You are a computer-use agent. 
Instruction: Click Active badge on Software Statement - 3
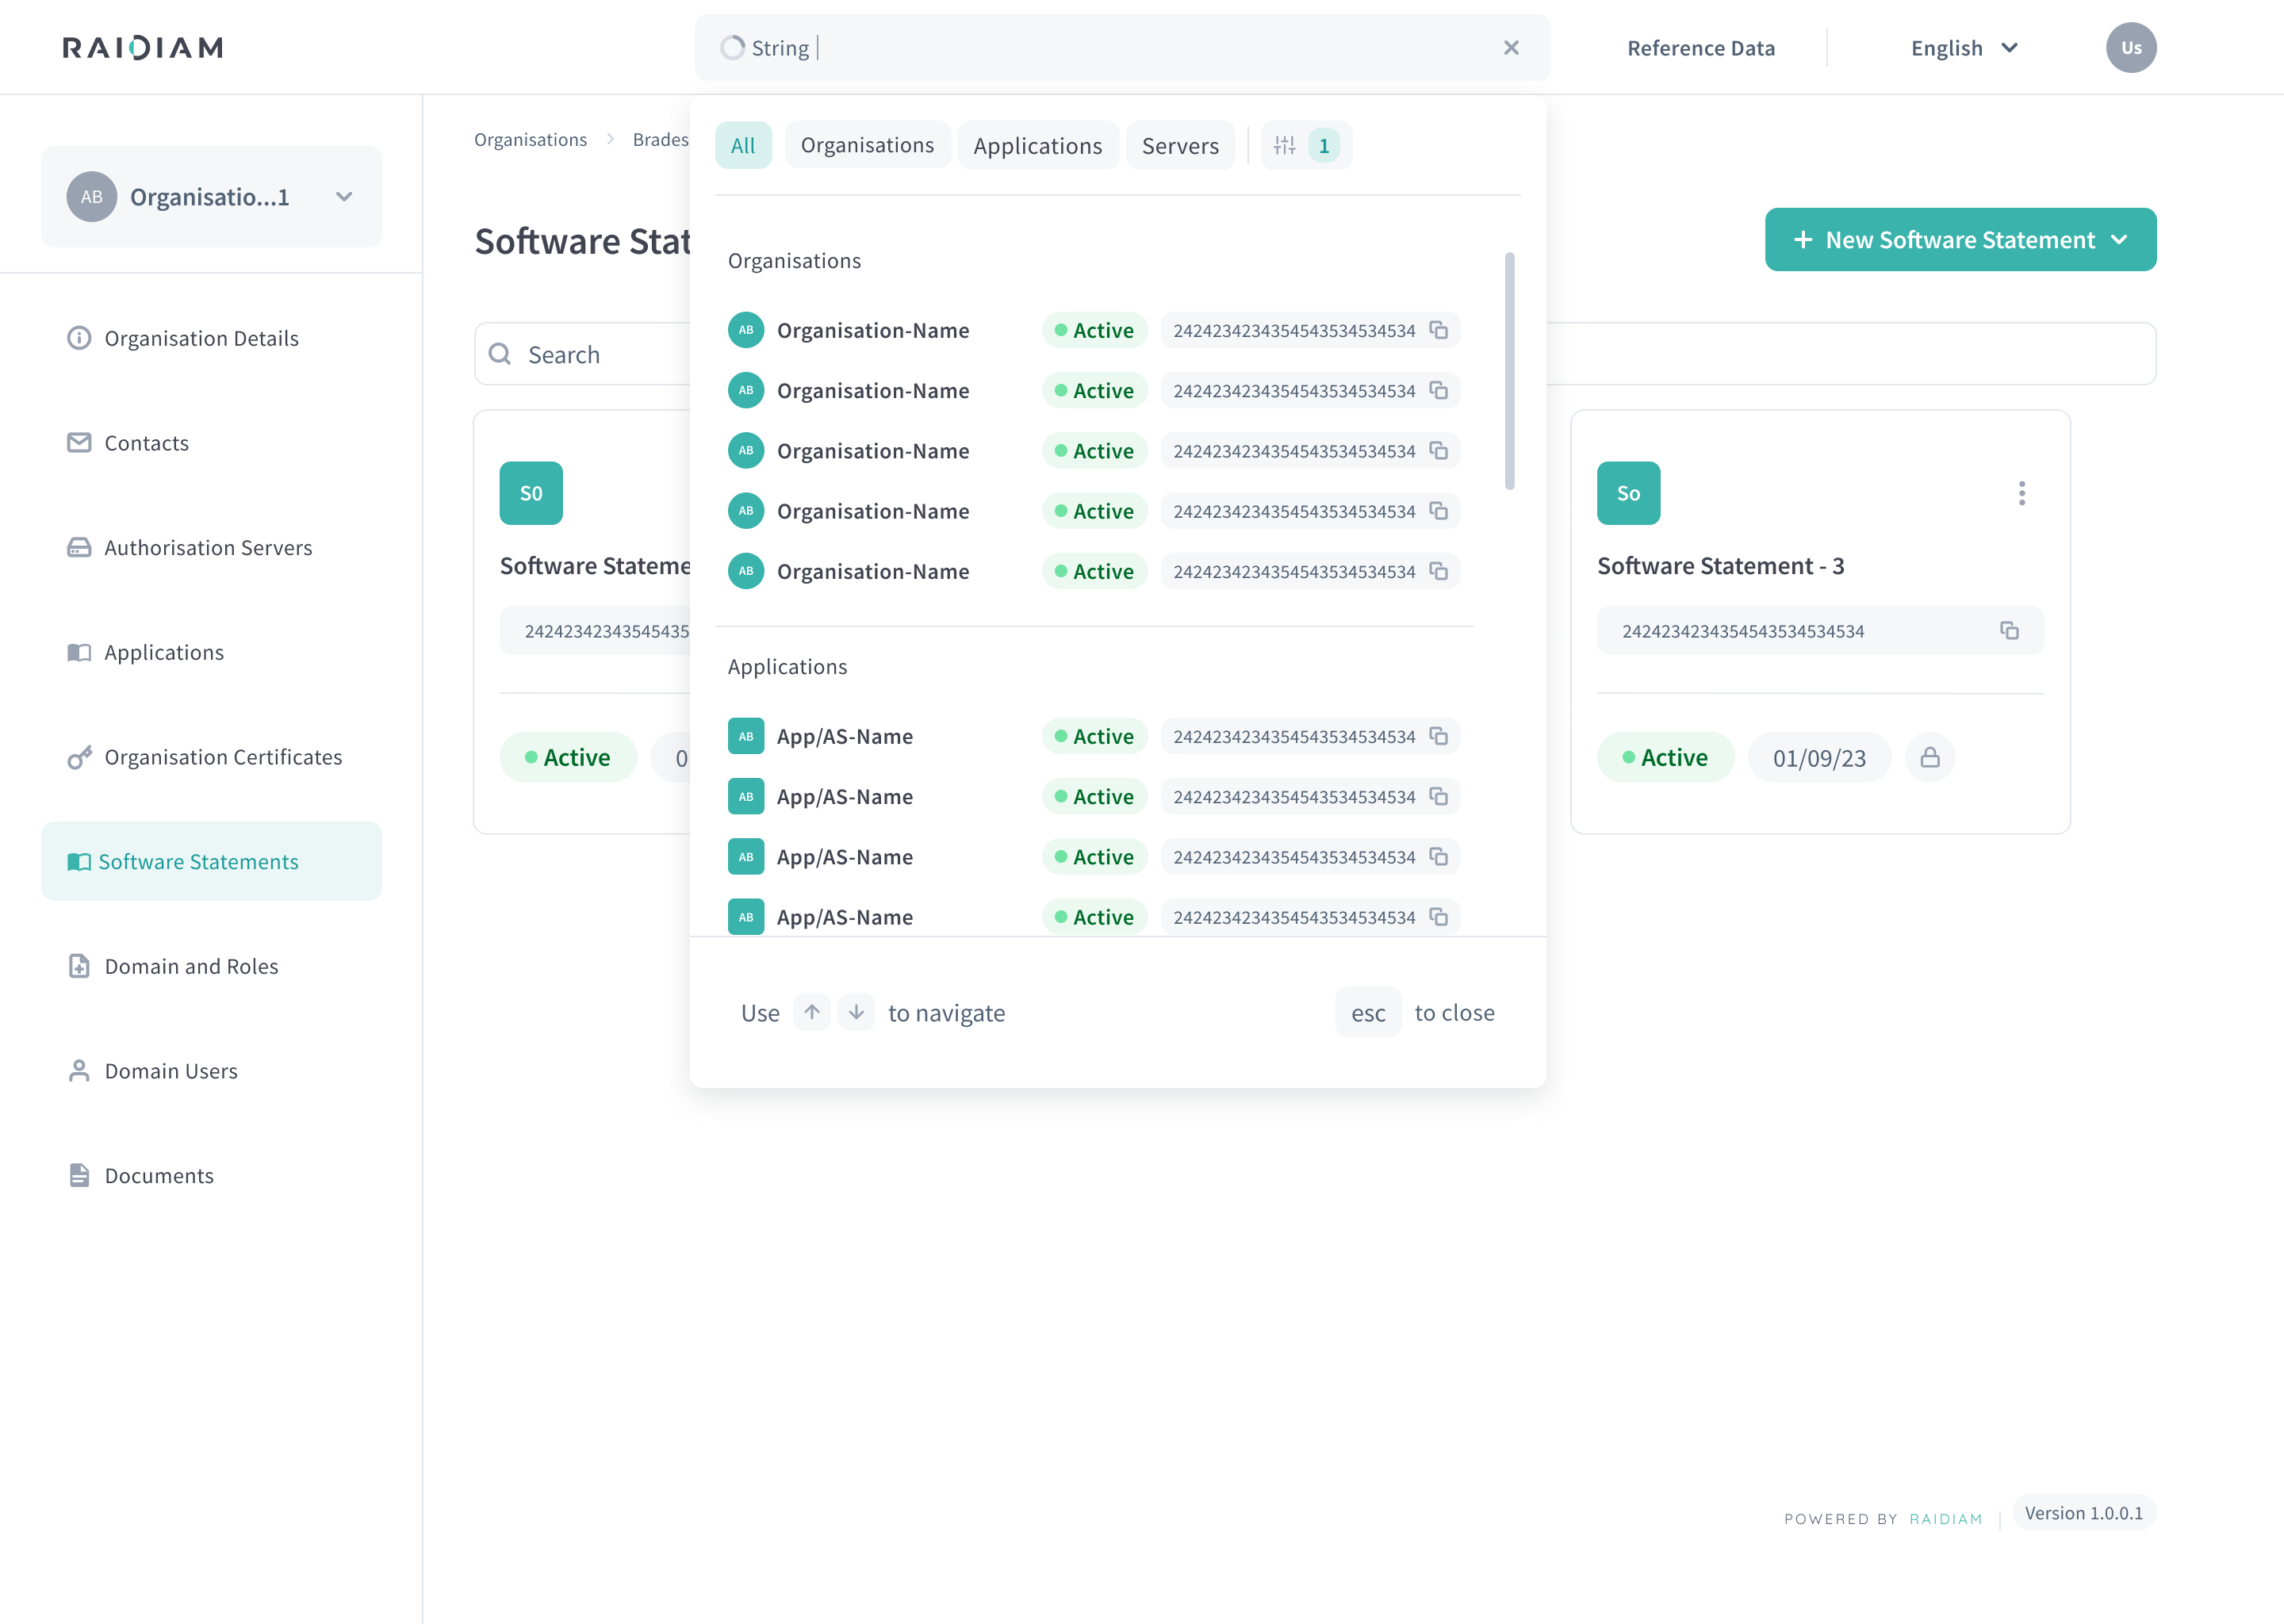point(1665,757)
